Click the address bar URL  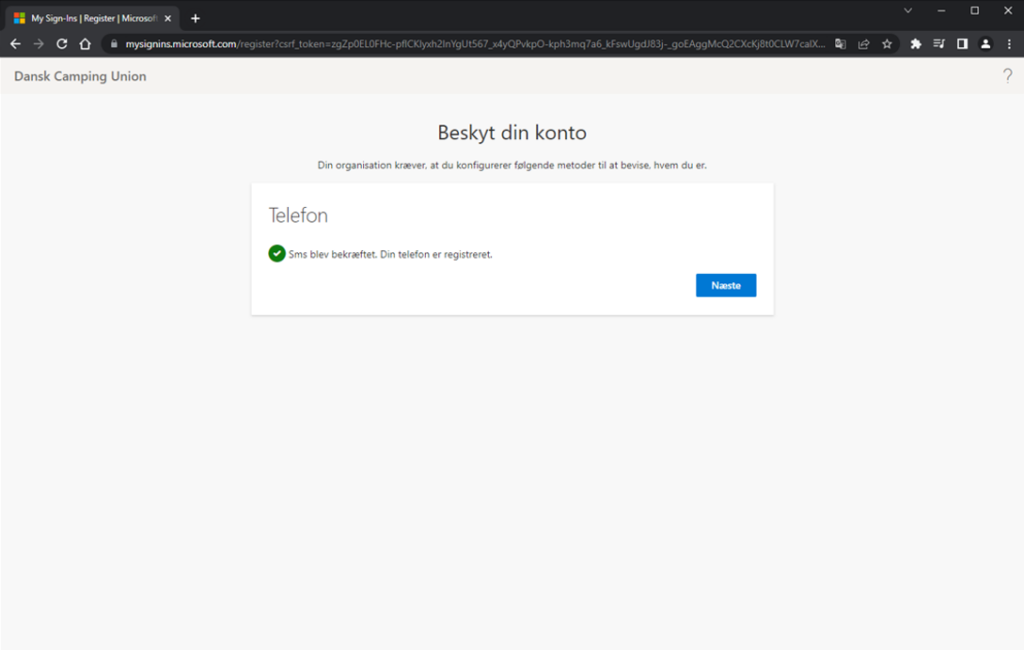(x=470, y=44)
